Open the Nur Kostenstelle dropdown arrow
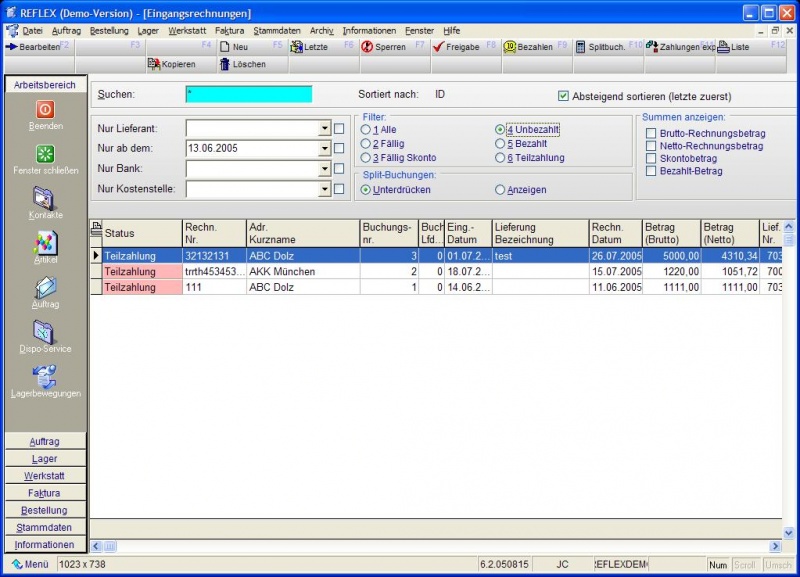800x577 pixels. [x=324, y=189]
